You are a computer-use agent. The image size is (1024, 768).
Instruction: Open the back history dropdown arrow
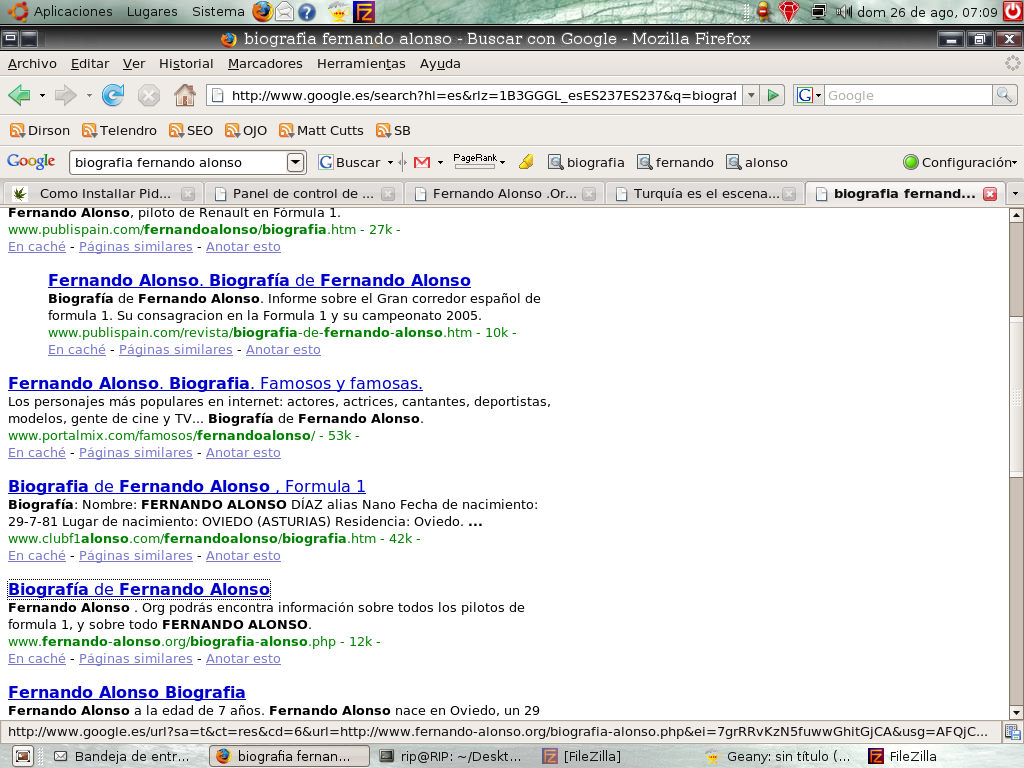click(x=42, y=95)
